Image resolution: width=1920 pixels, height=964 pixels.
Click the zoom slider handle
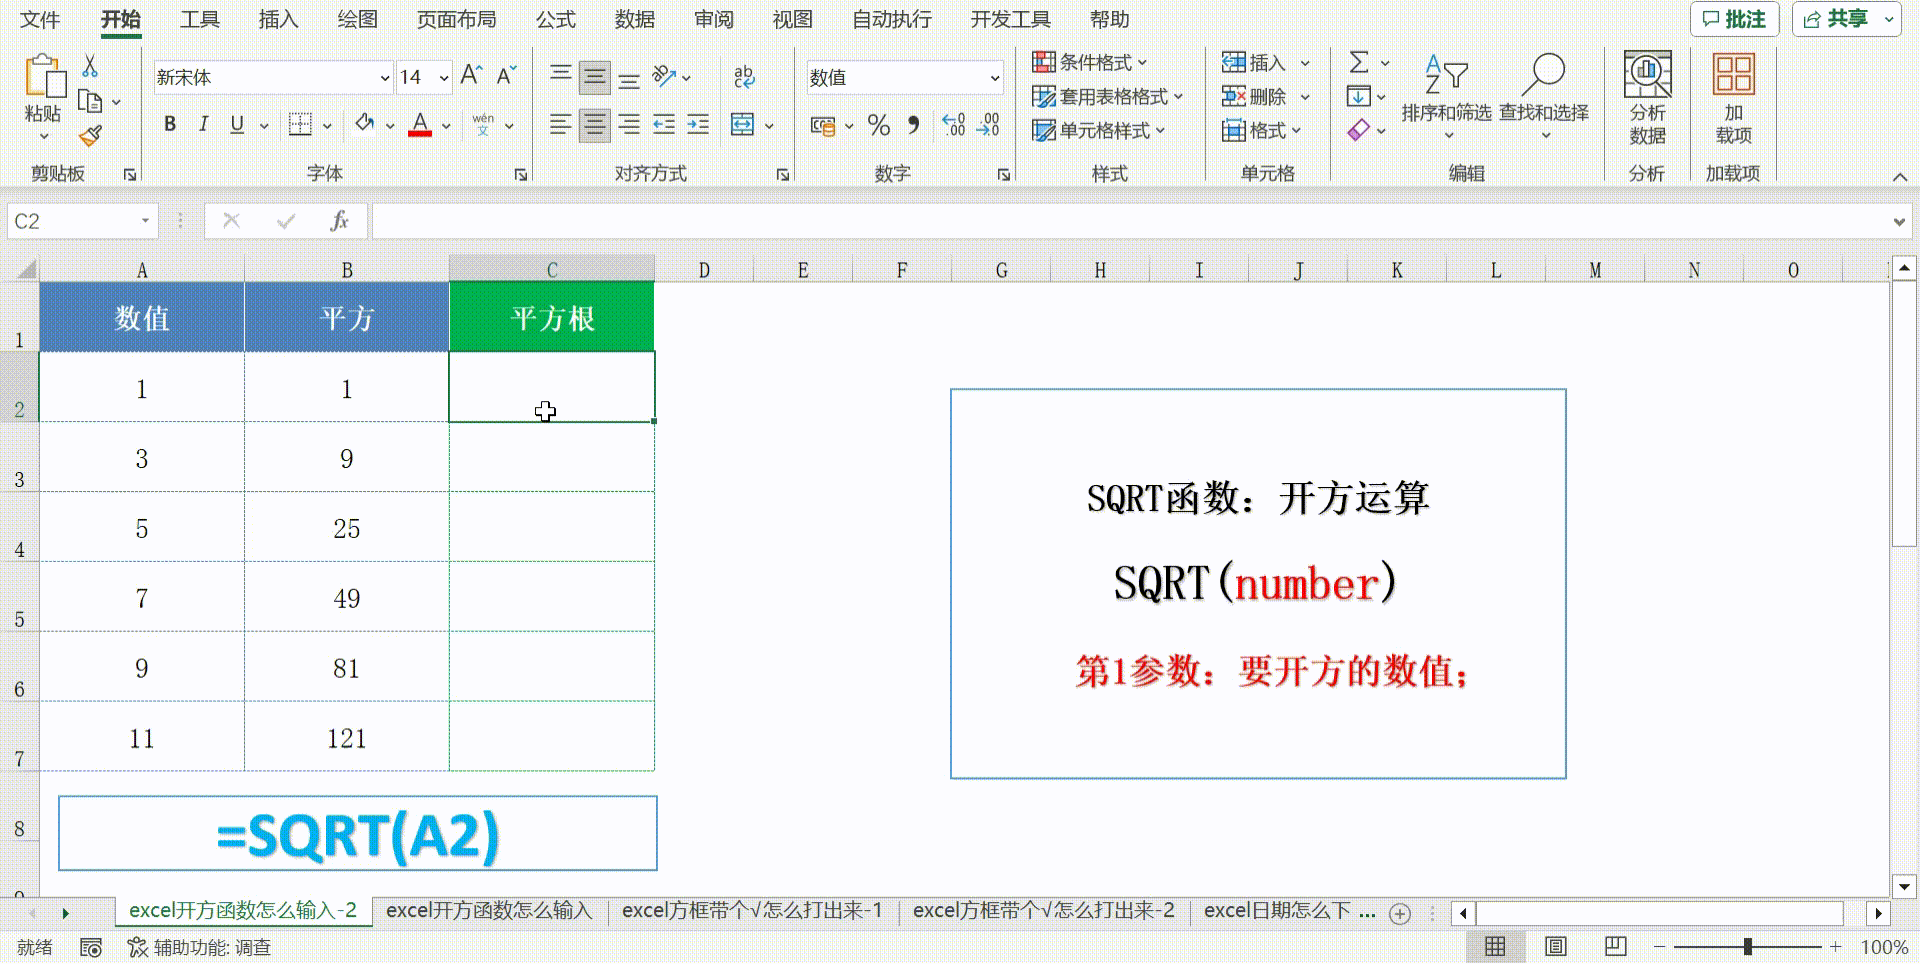[1747, 946]
